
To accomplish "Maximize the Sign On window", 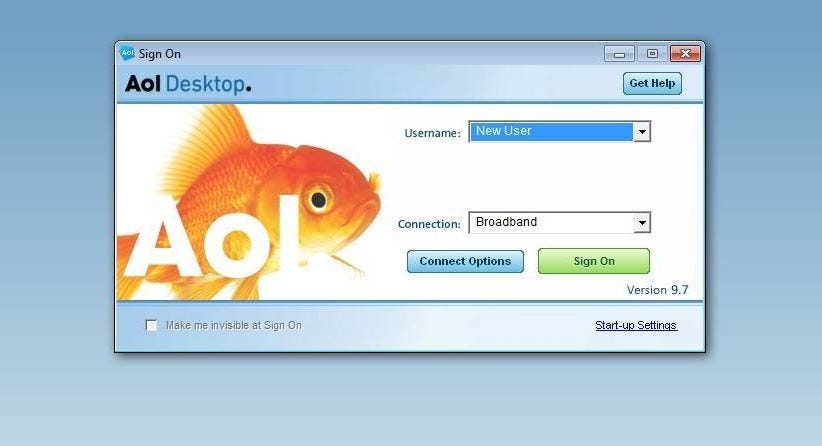I will [652, 53].
